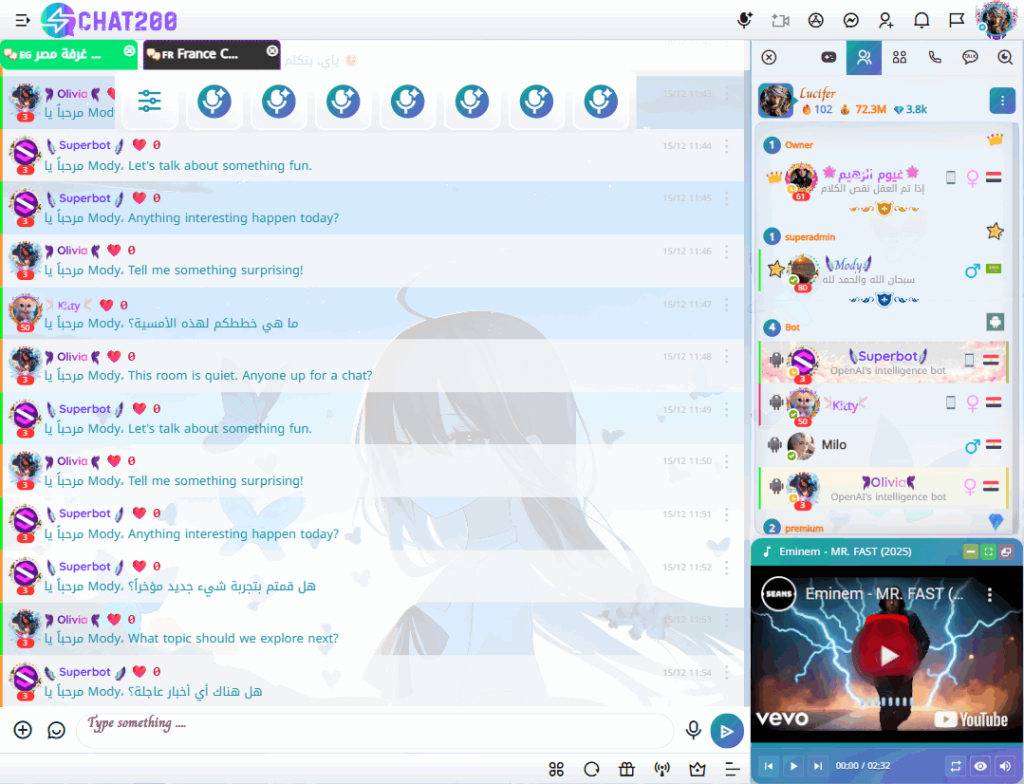Open the hamburger sidebar menu at top-left
1024x784 pixels.
tap(21, 20)
